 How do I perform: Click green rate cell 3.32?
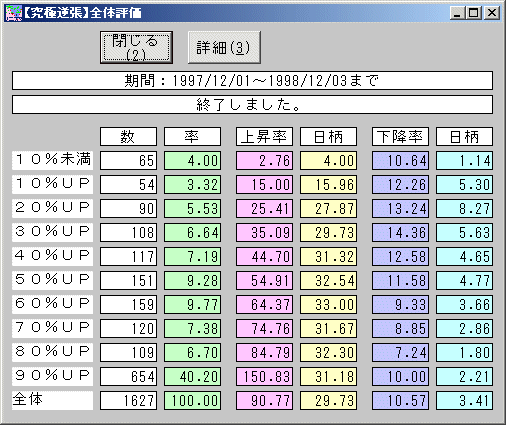192,184
